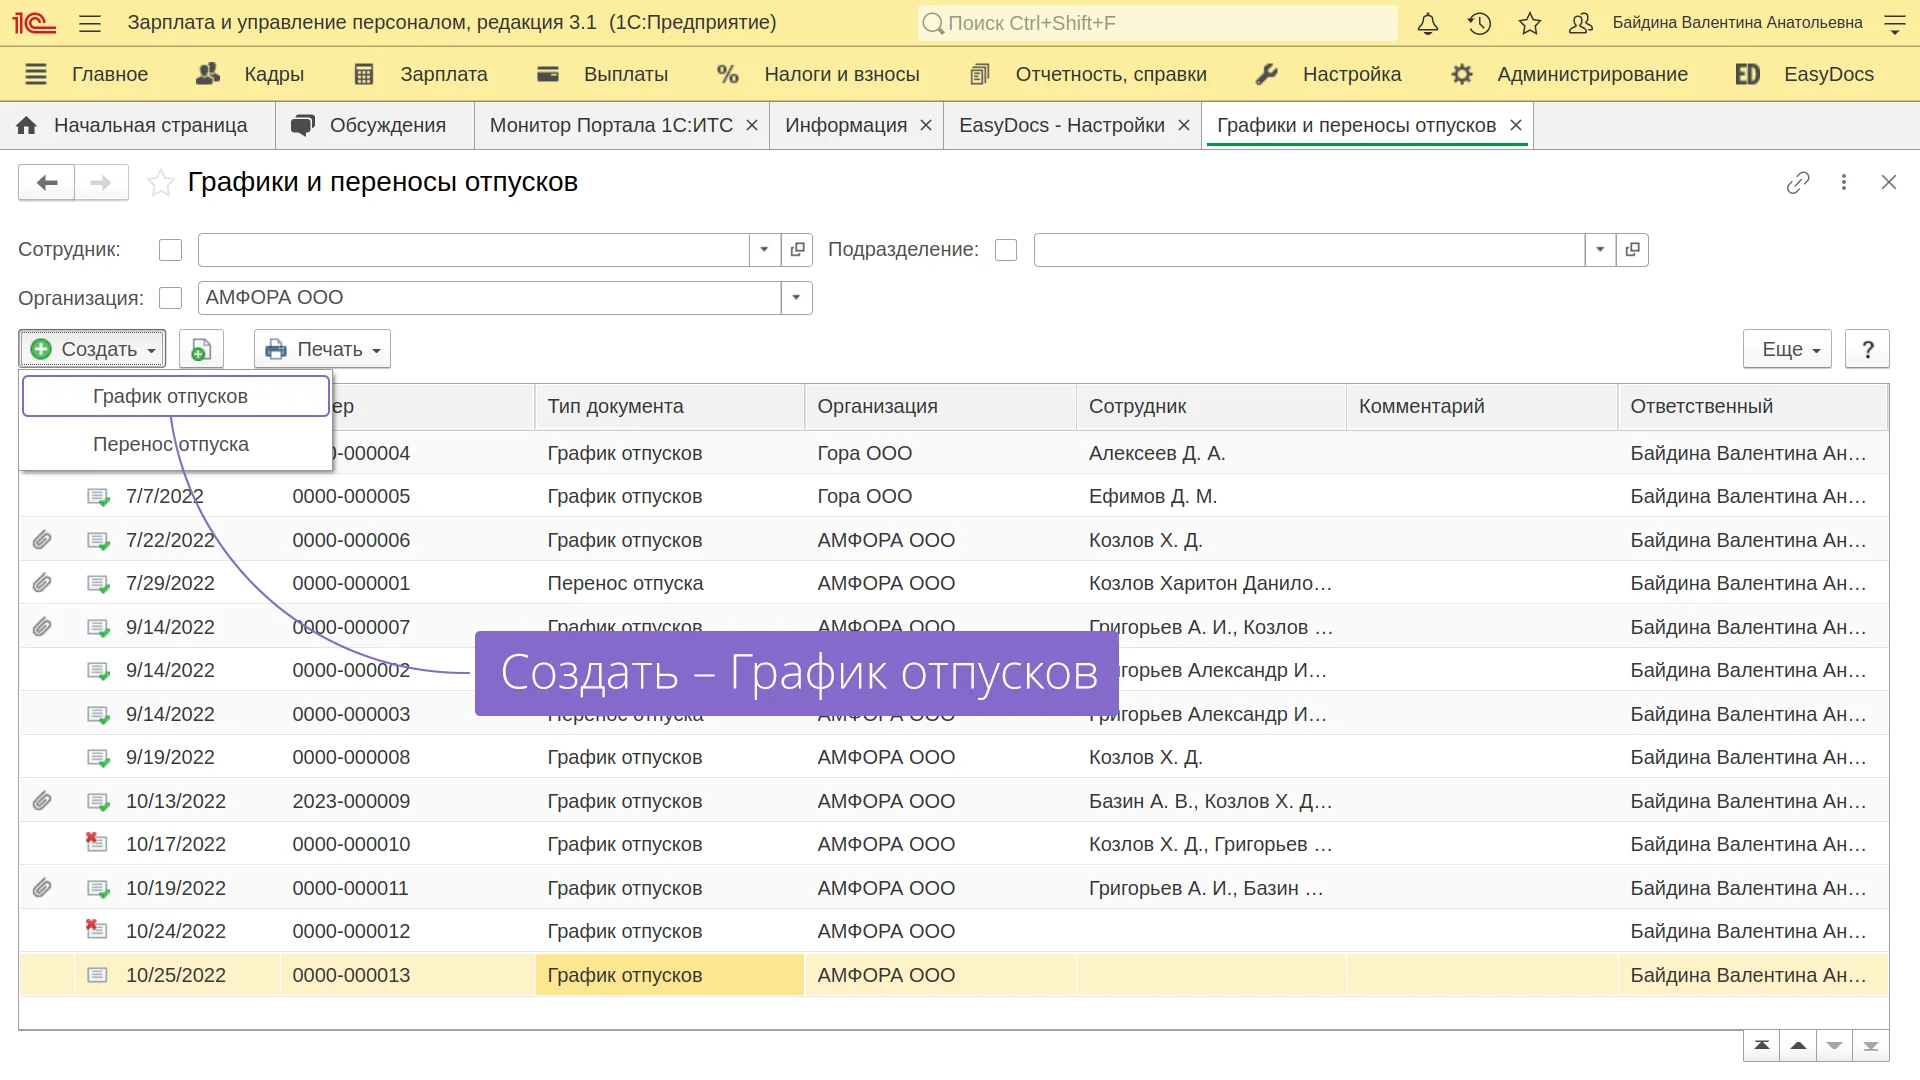The height and width of the screenshot is (1080, 1920).
Task: Jump to list end arrow icon
Action: pyautogui.click(x=1870, y=1046)
